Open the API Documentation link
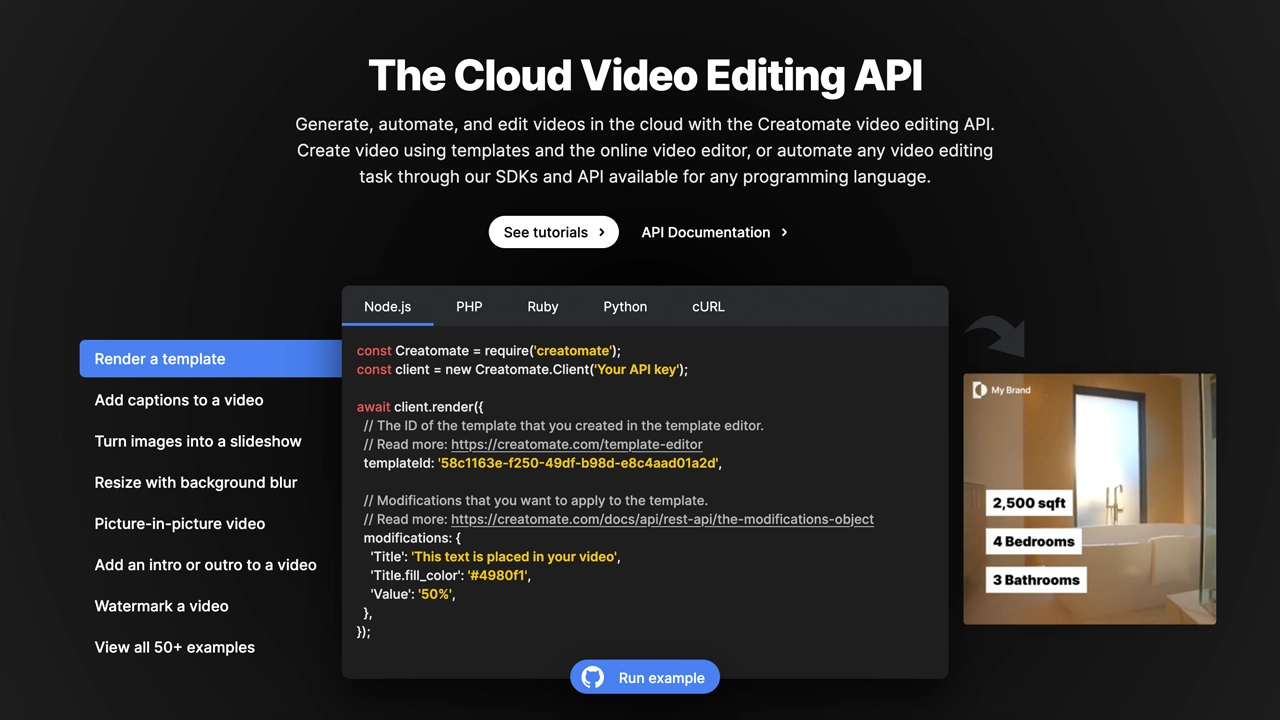The width and height of the screenshot is (1280, 720). (x=714, y=232)
